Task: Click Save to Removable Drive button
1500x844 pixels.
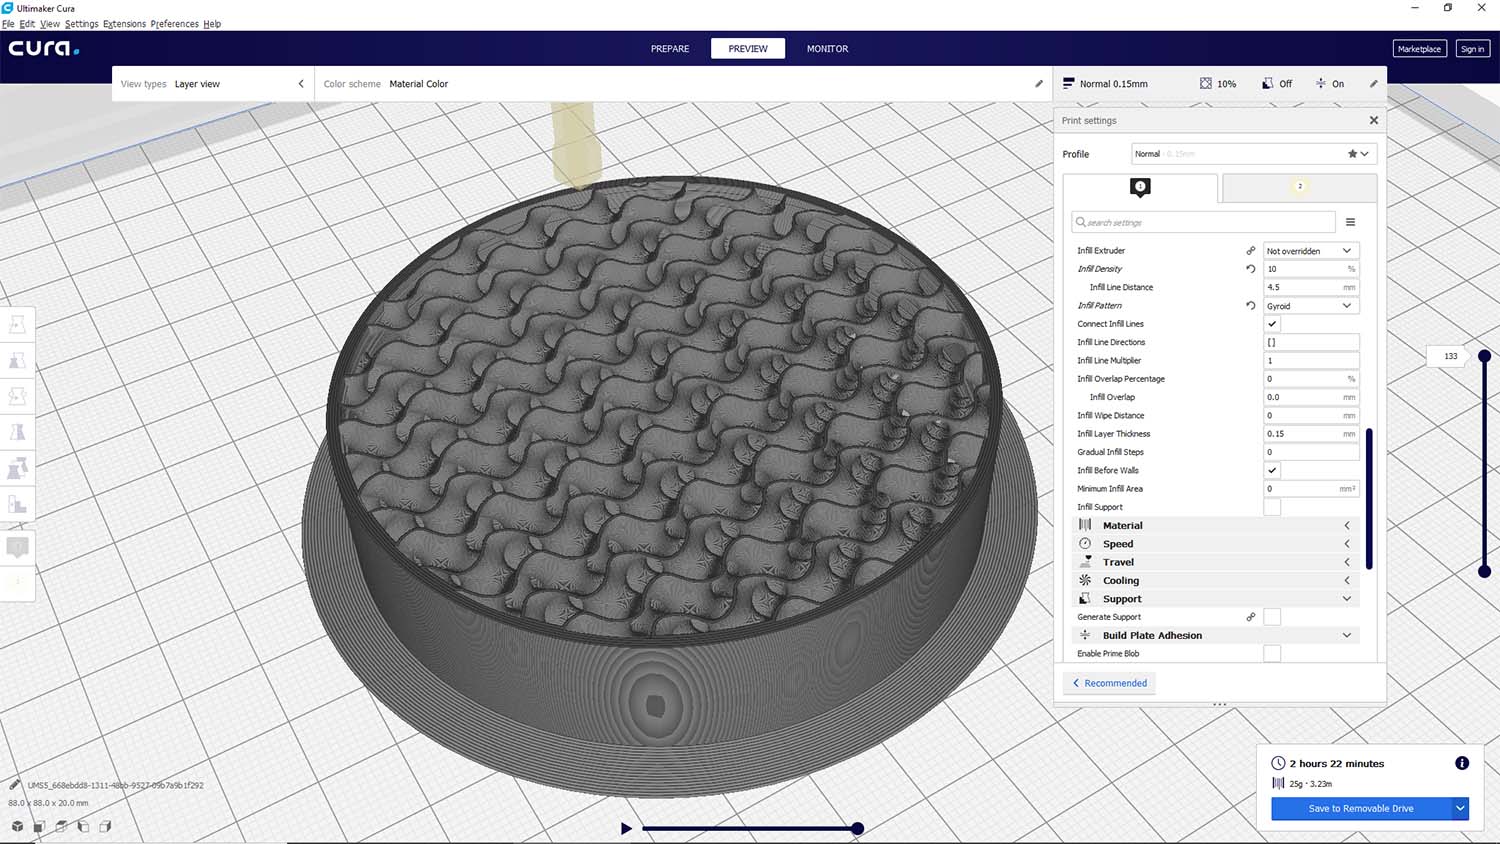Action: pyautogui.click(x=1360, y=808)
